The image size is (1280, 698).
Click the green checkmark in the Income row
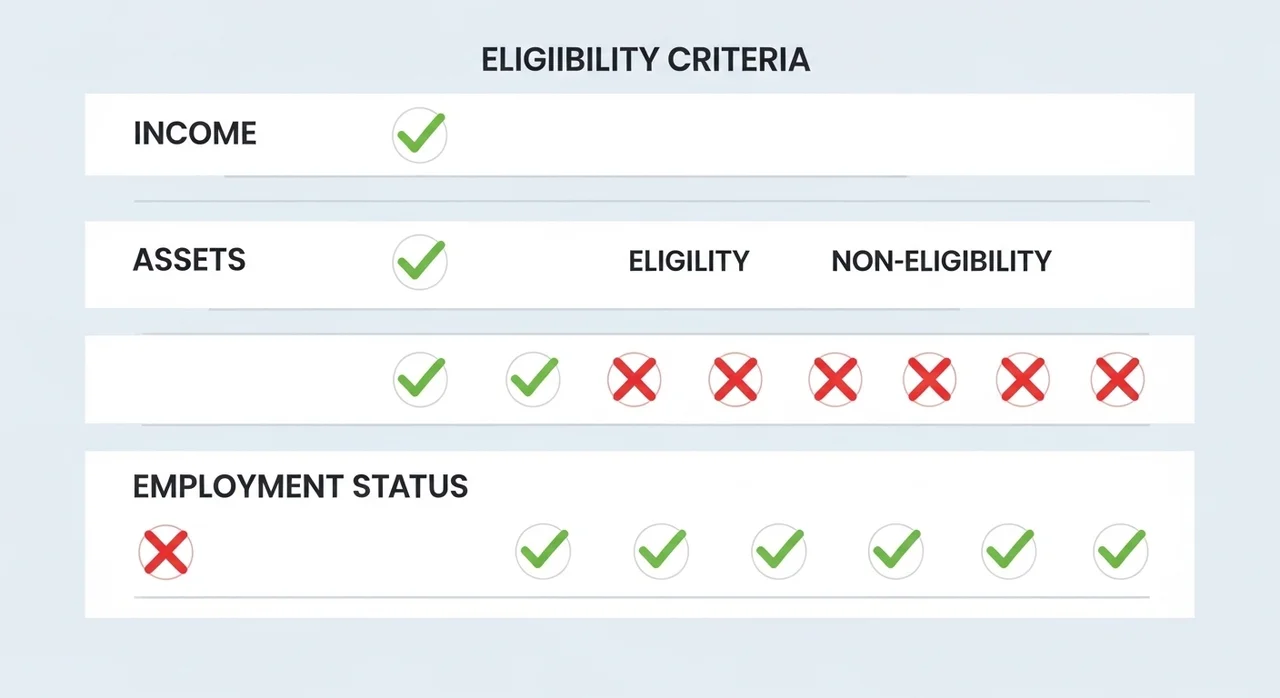tap(420, 135)
